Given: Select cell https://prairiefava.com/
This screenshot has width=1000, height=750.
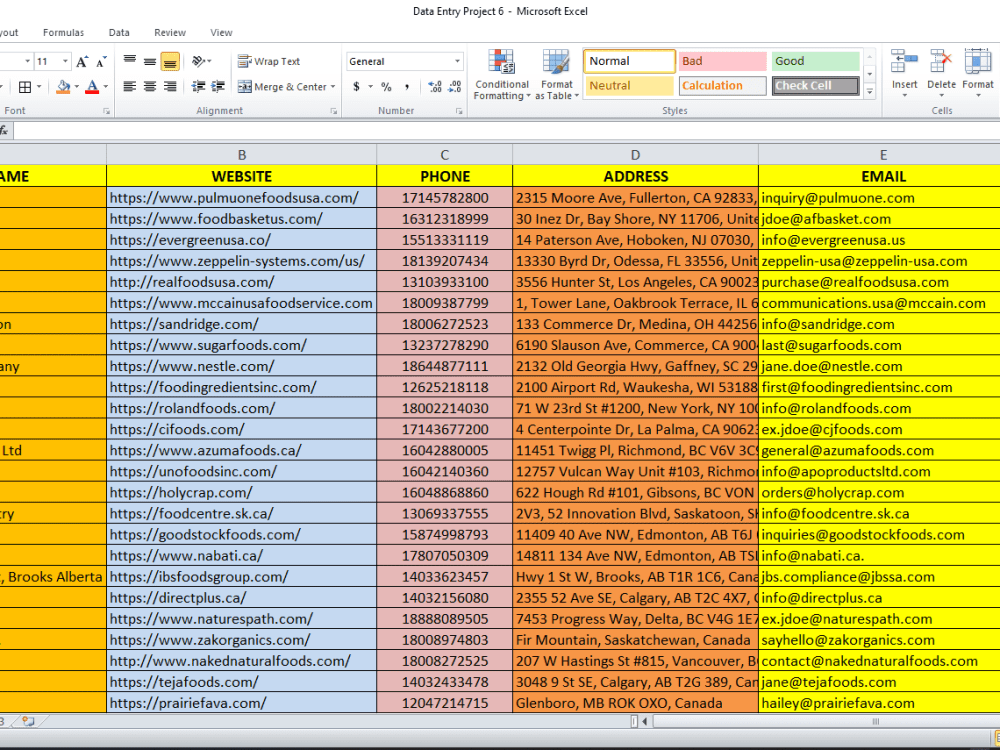Looking at the screenshot, I should (242, 703).
